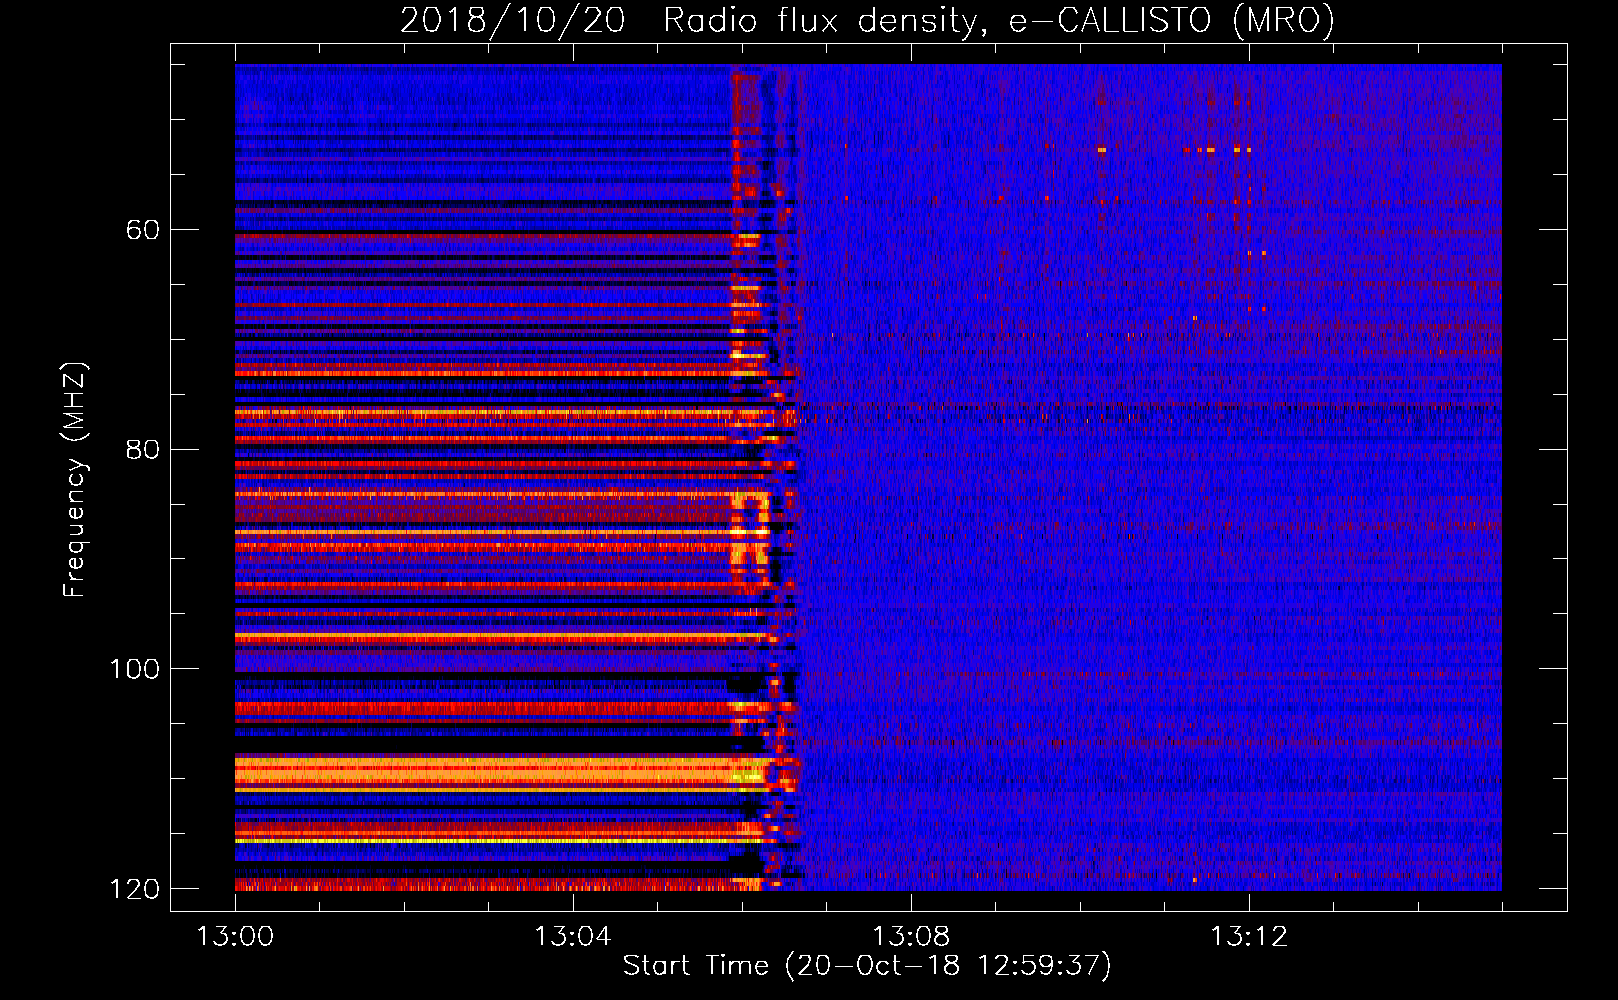Click the 80 frequency tick label
1618x1000 pixels.
point(143,449)
